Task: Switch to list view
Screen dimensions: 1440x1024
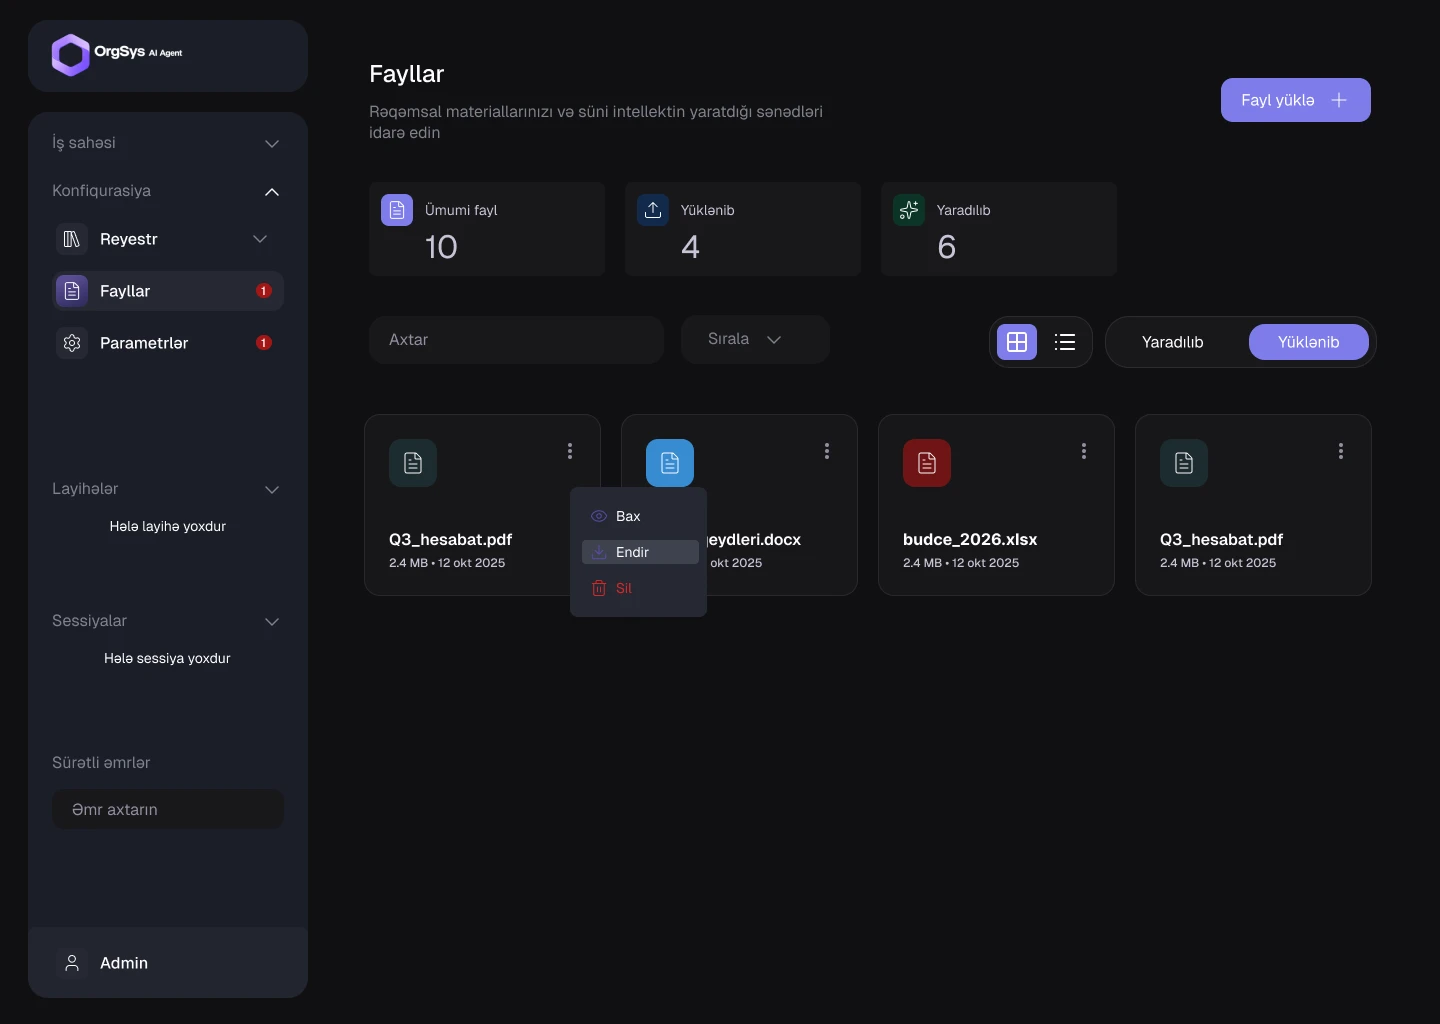Action: pos(1065,342)
